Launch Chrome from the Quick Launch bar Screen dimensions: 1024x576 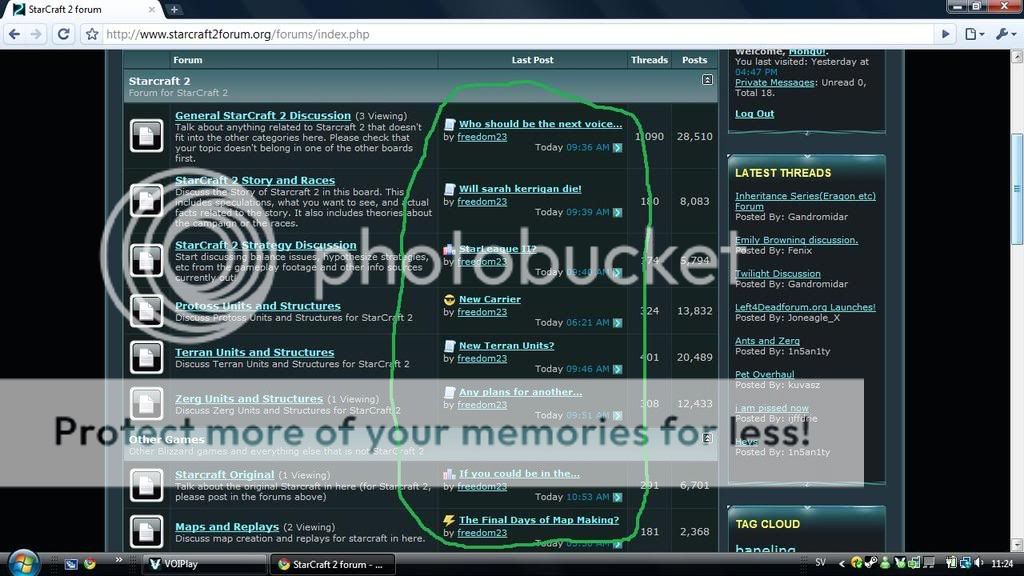90,564
